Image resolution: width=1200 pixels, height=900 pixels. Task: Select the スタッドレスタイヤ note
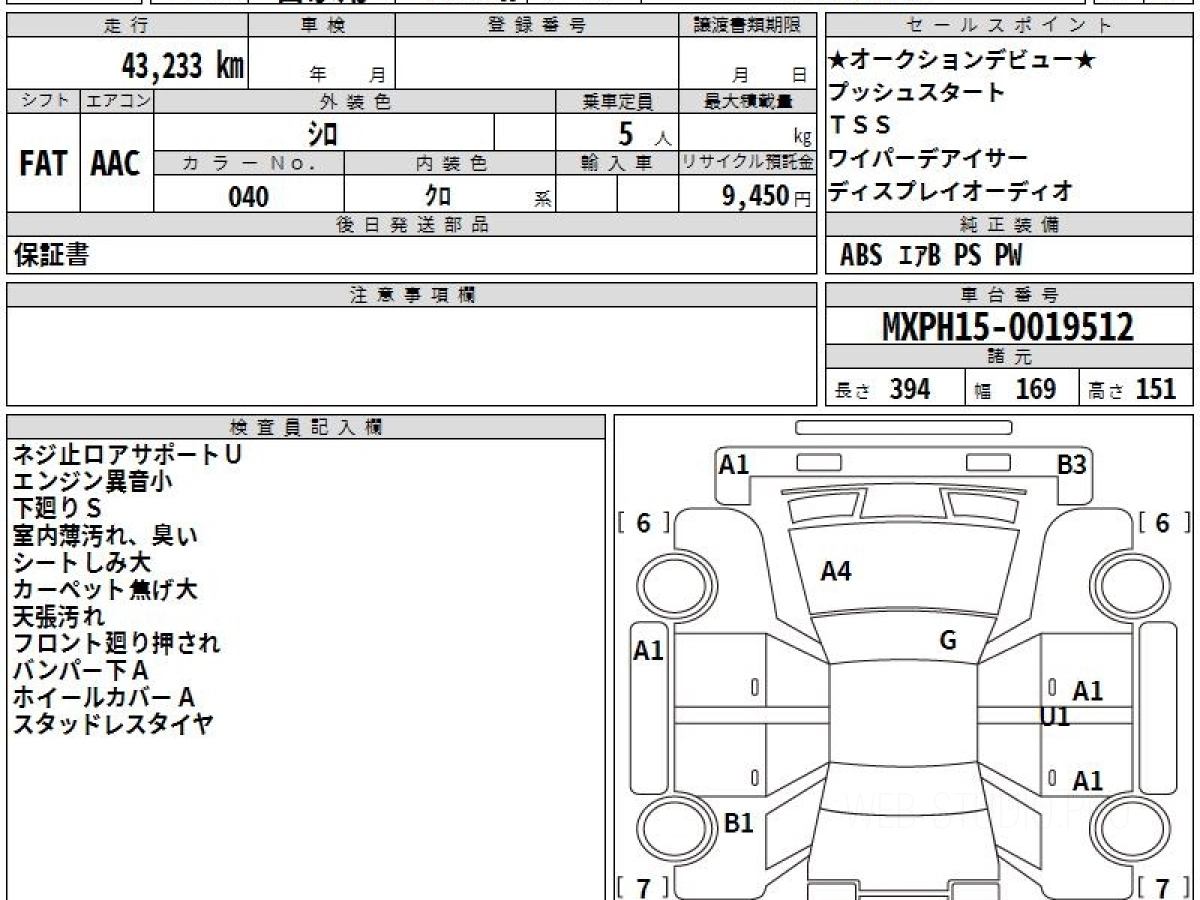(113, 725)
